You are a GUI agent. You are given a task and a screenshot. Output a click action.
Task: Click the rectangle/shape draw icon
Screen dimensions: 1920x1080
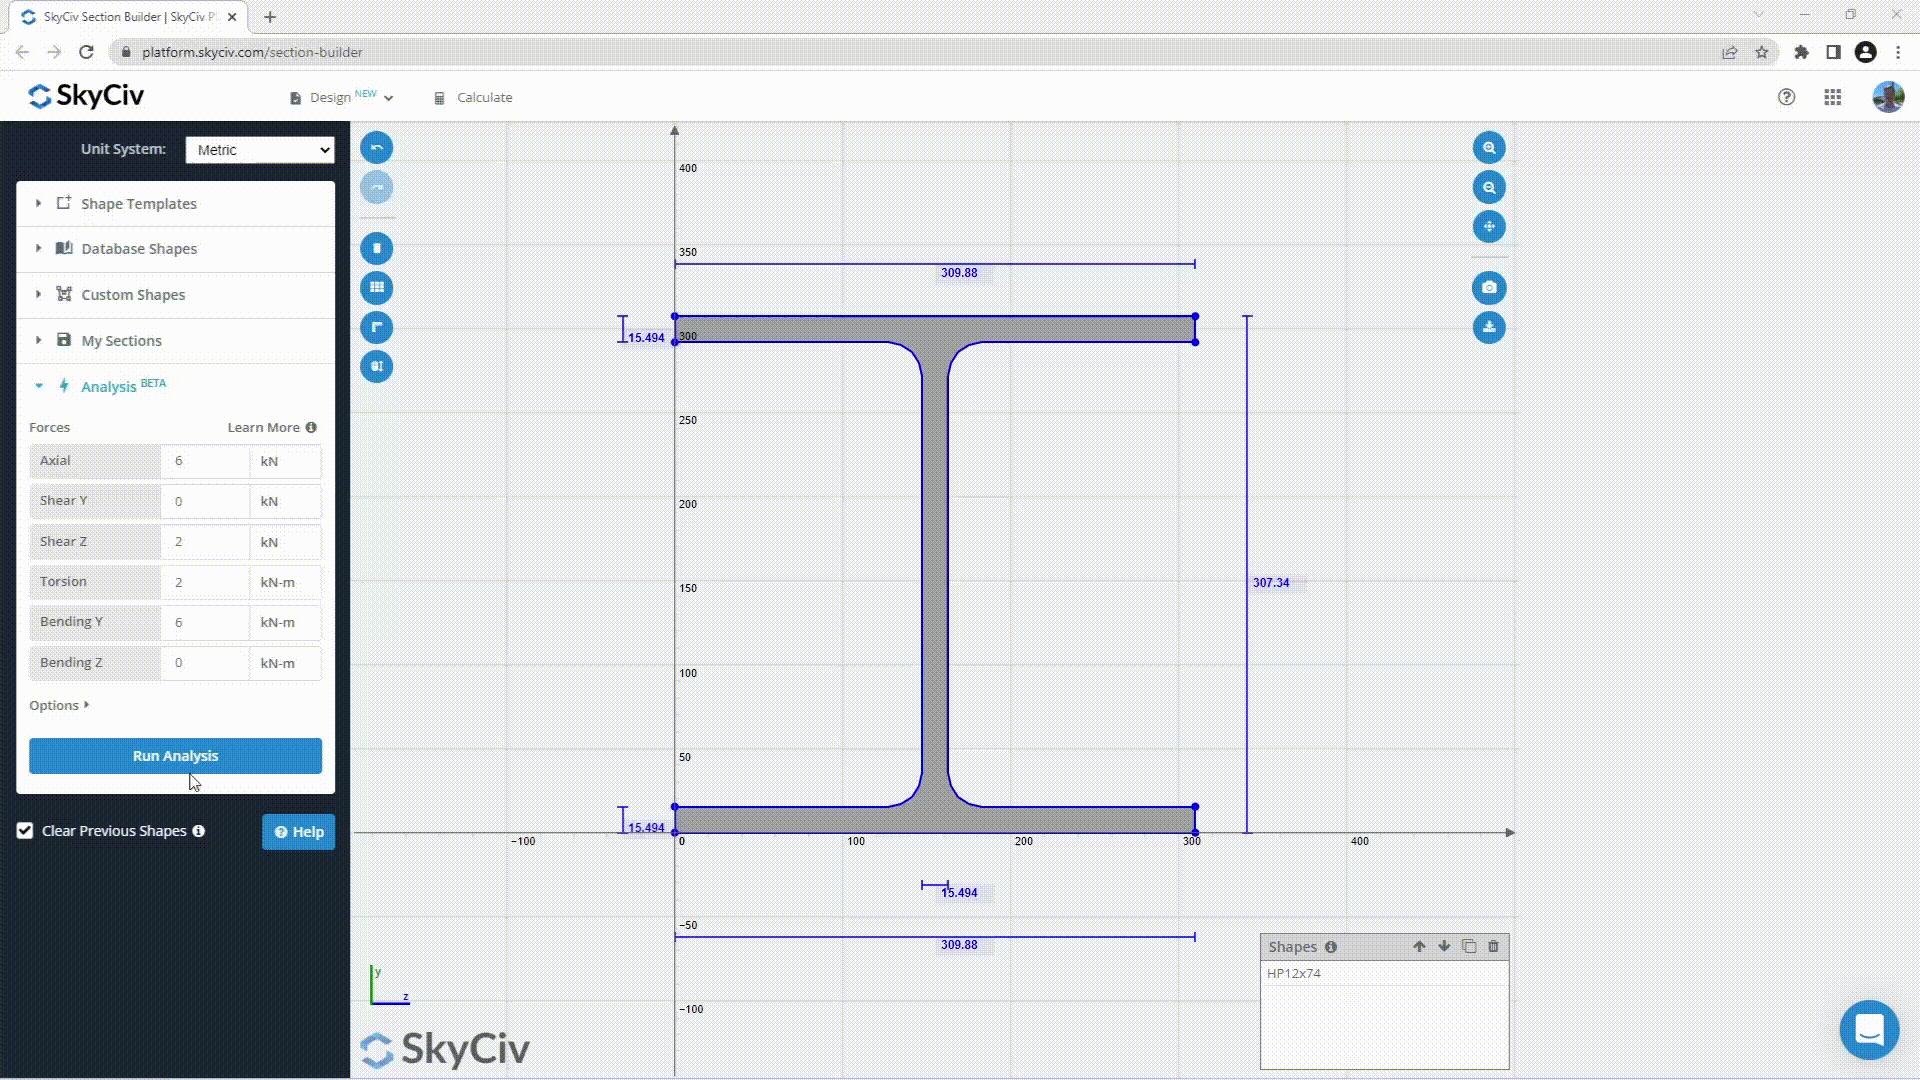[x=378, y=248]
